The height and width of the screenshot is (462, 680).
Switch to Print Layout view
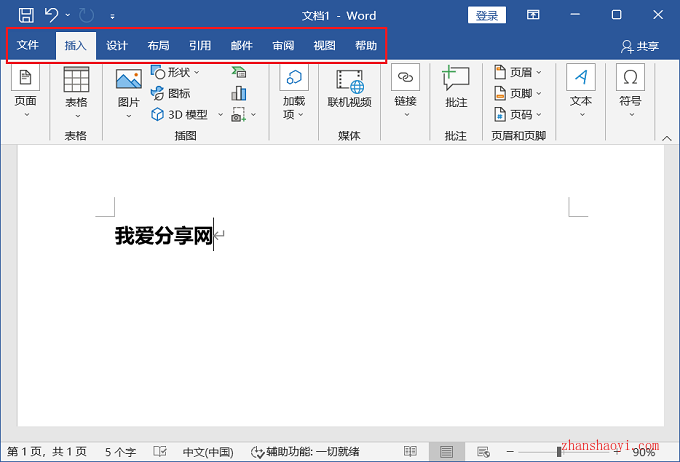pyautogui.click(x=446, y=452)
